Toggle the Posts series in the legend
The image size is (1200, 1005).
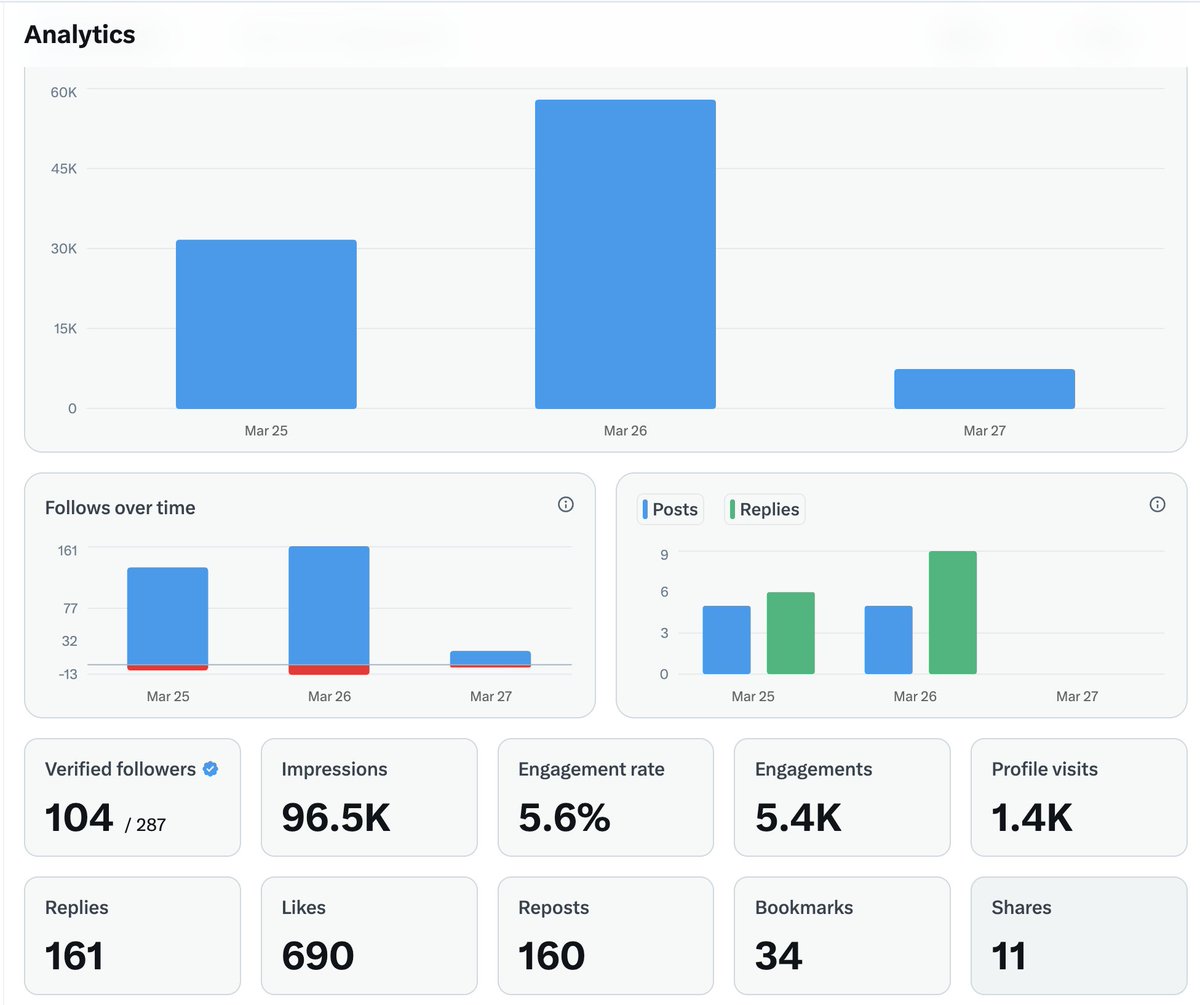(670, 509)
